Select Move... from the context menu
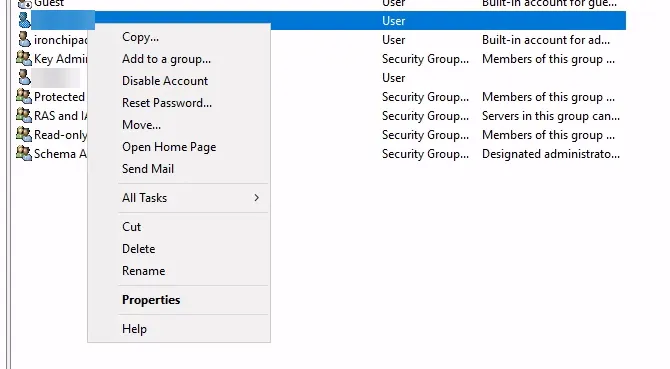This screenshot has width=670, height=369. tap(141, 125)
